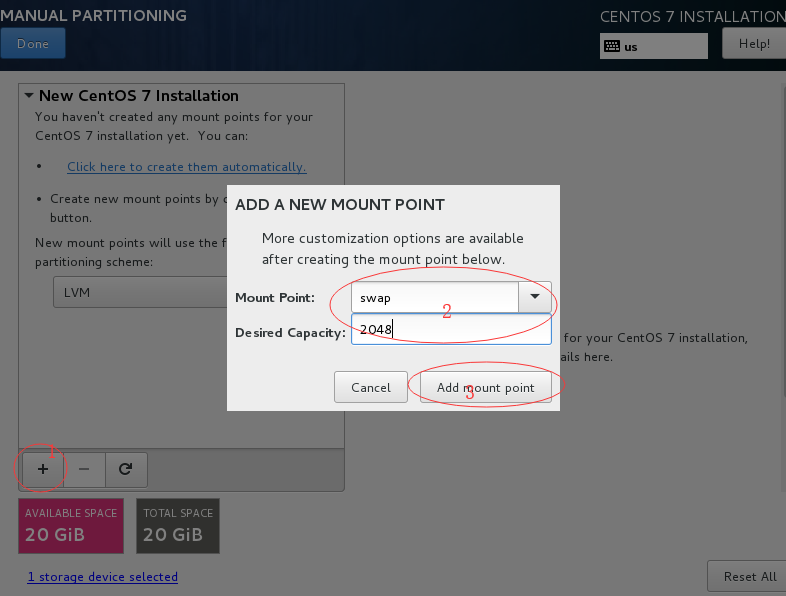
Task: Click the Done button
Action: 33,44
